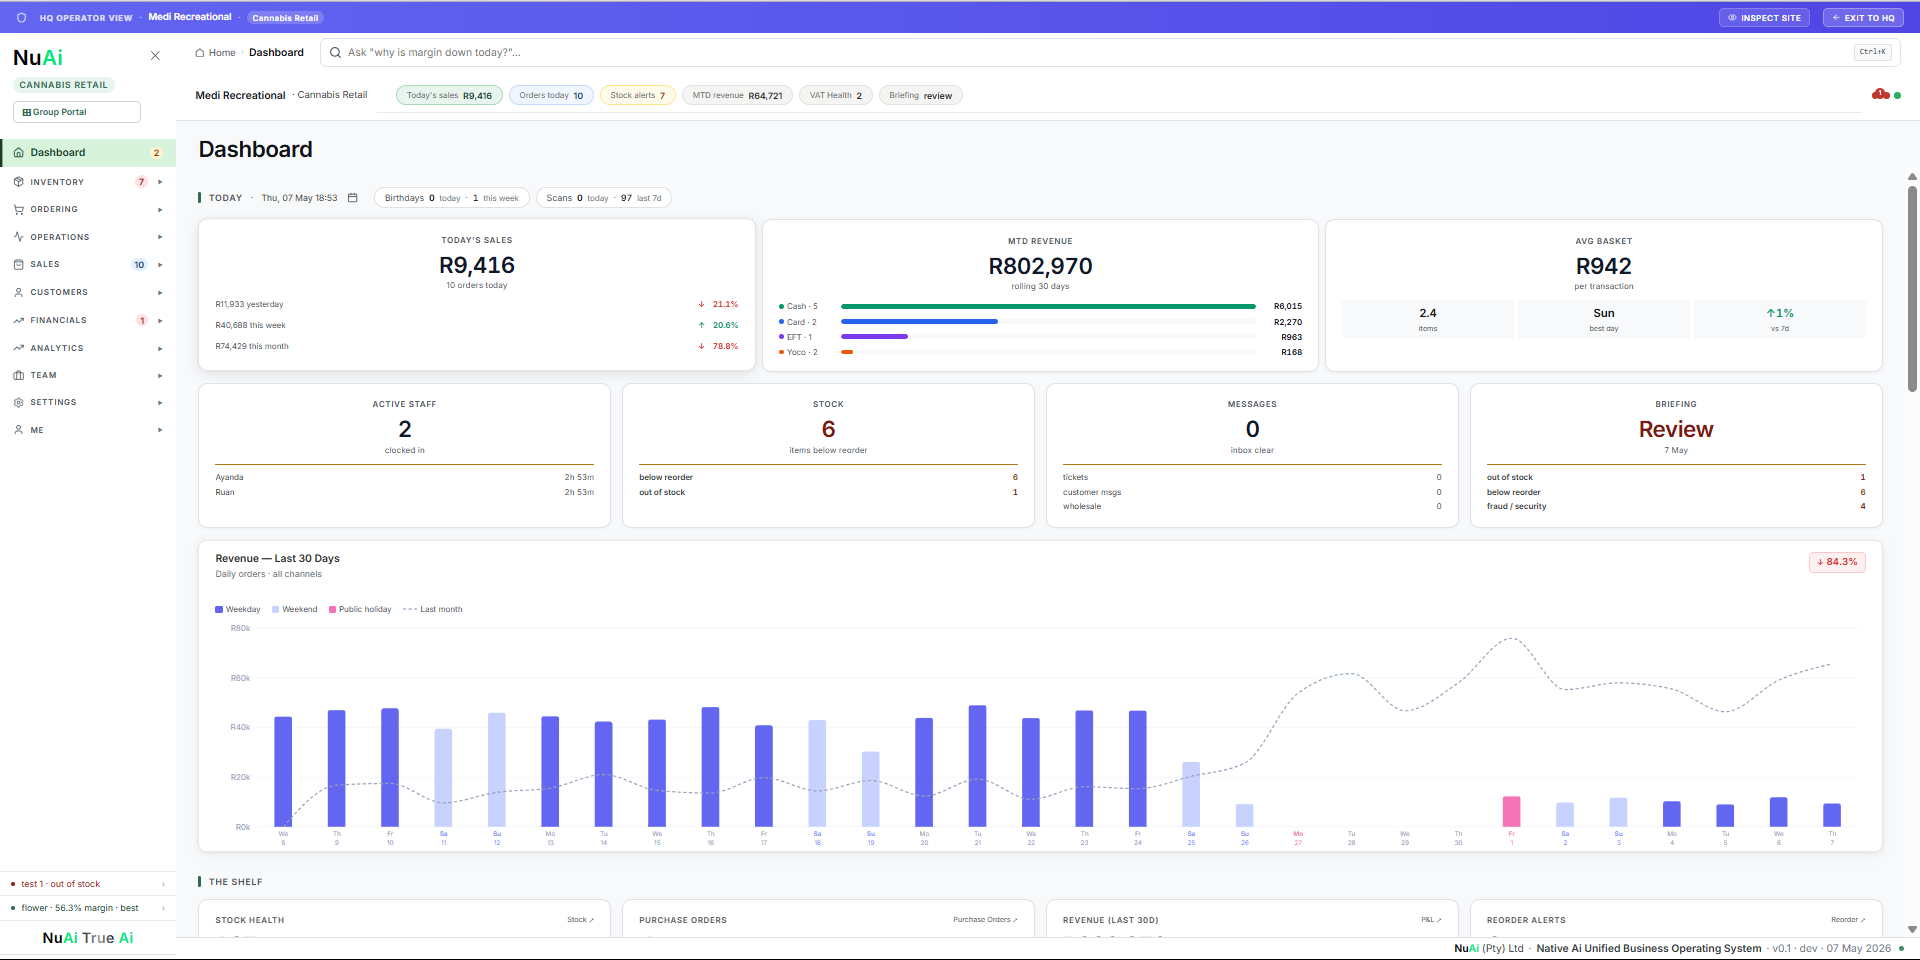1920x960 pixels.
Task: Expand the Ordering section arrow
Action: click(160, 210)
